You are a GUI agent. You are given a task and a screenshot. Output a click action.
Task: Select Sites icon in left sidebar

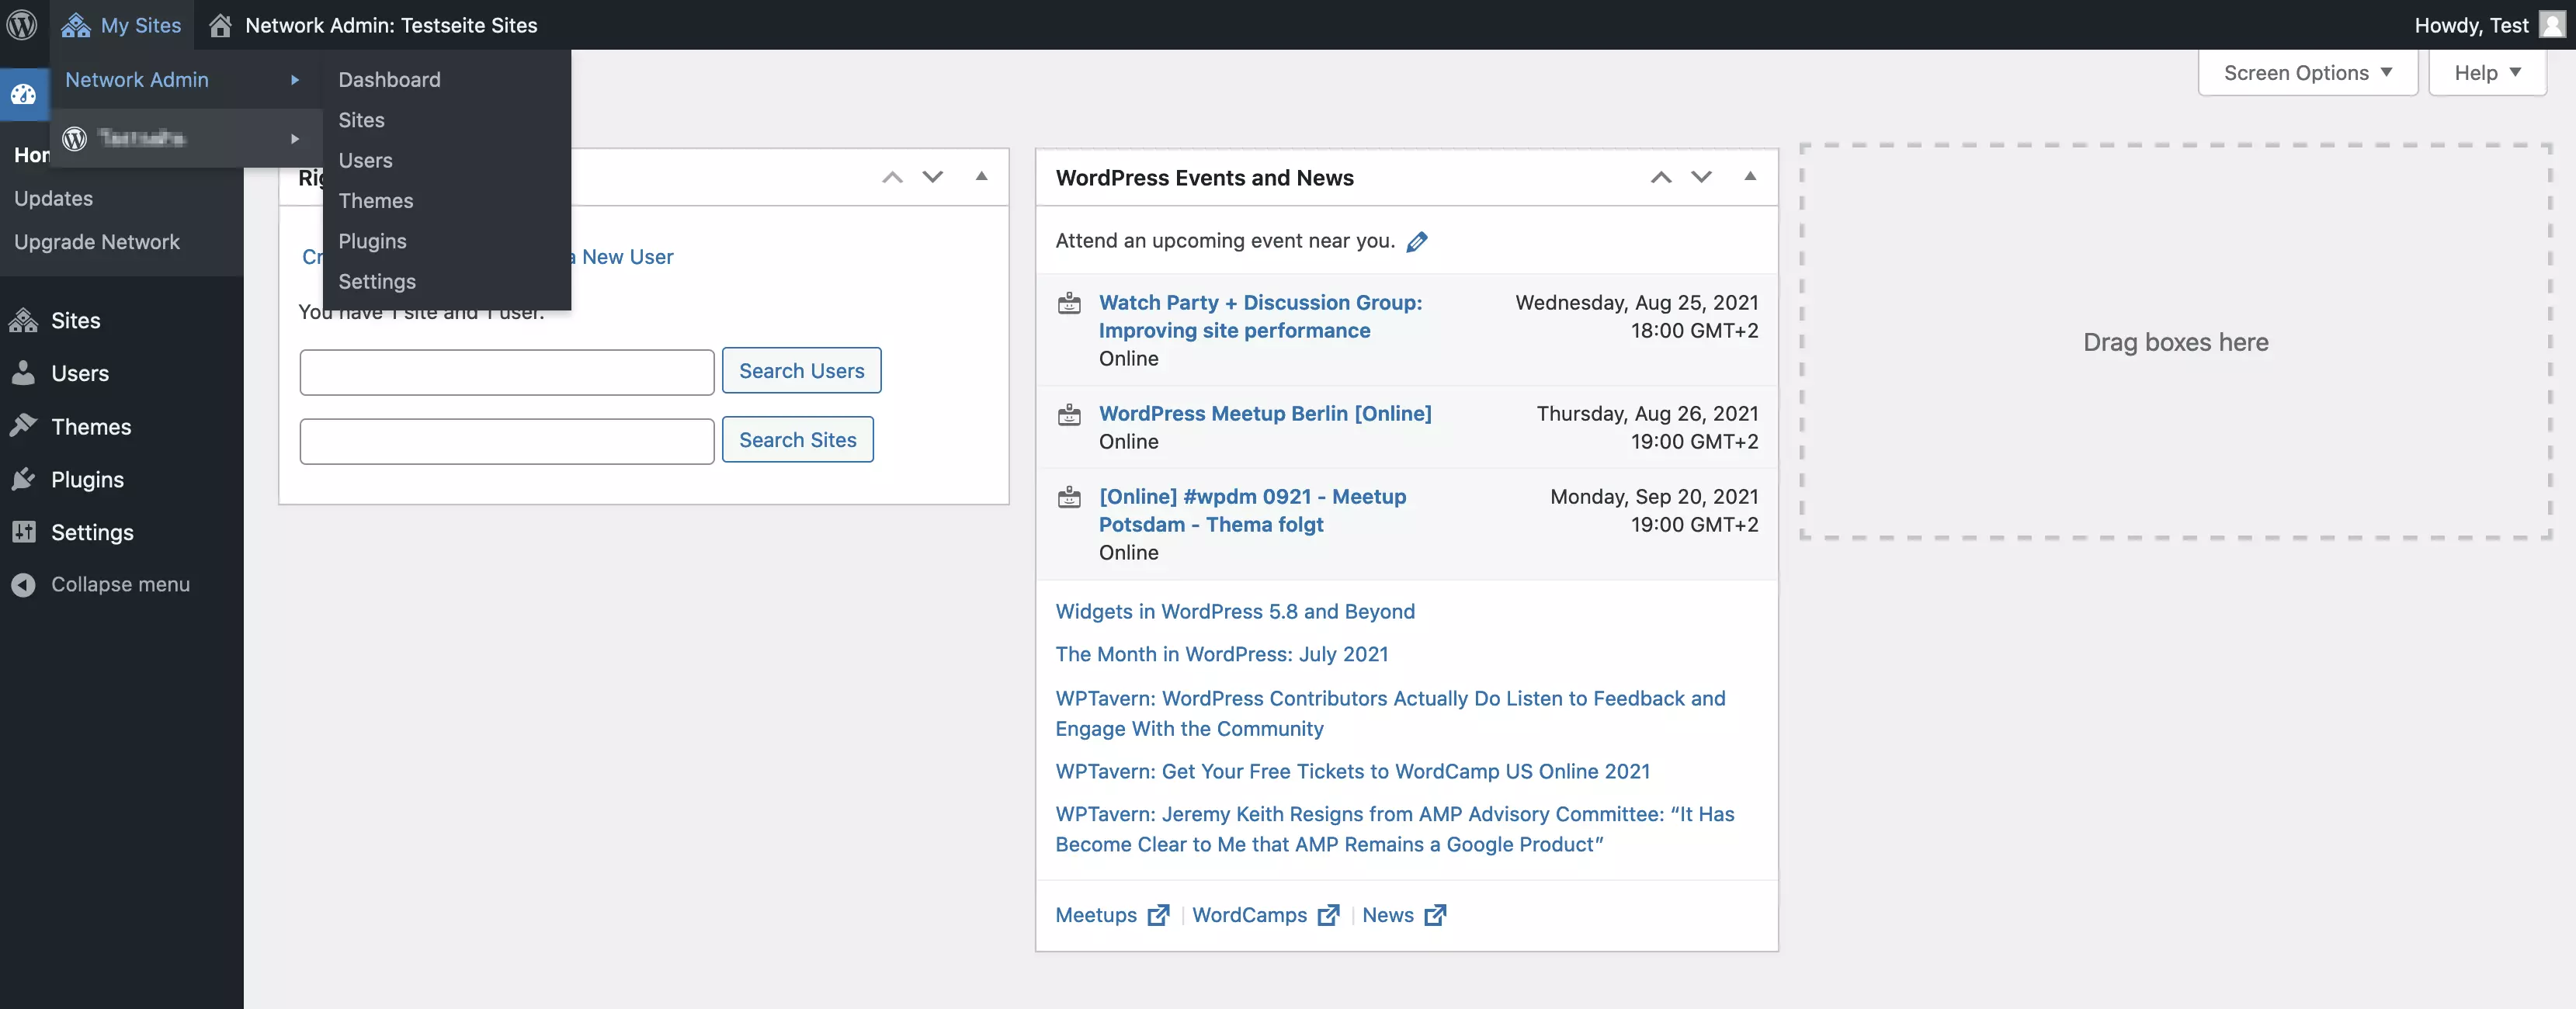(x=23, y=321)
